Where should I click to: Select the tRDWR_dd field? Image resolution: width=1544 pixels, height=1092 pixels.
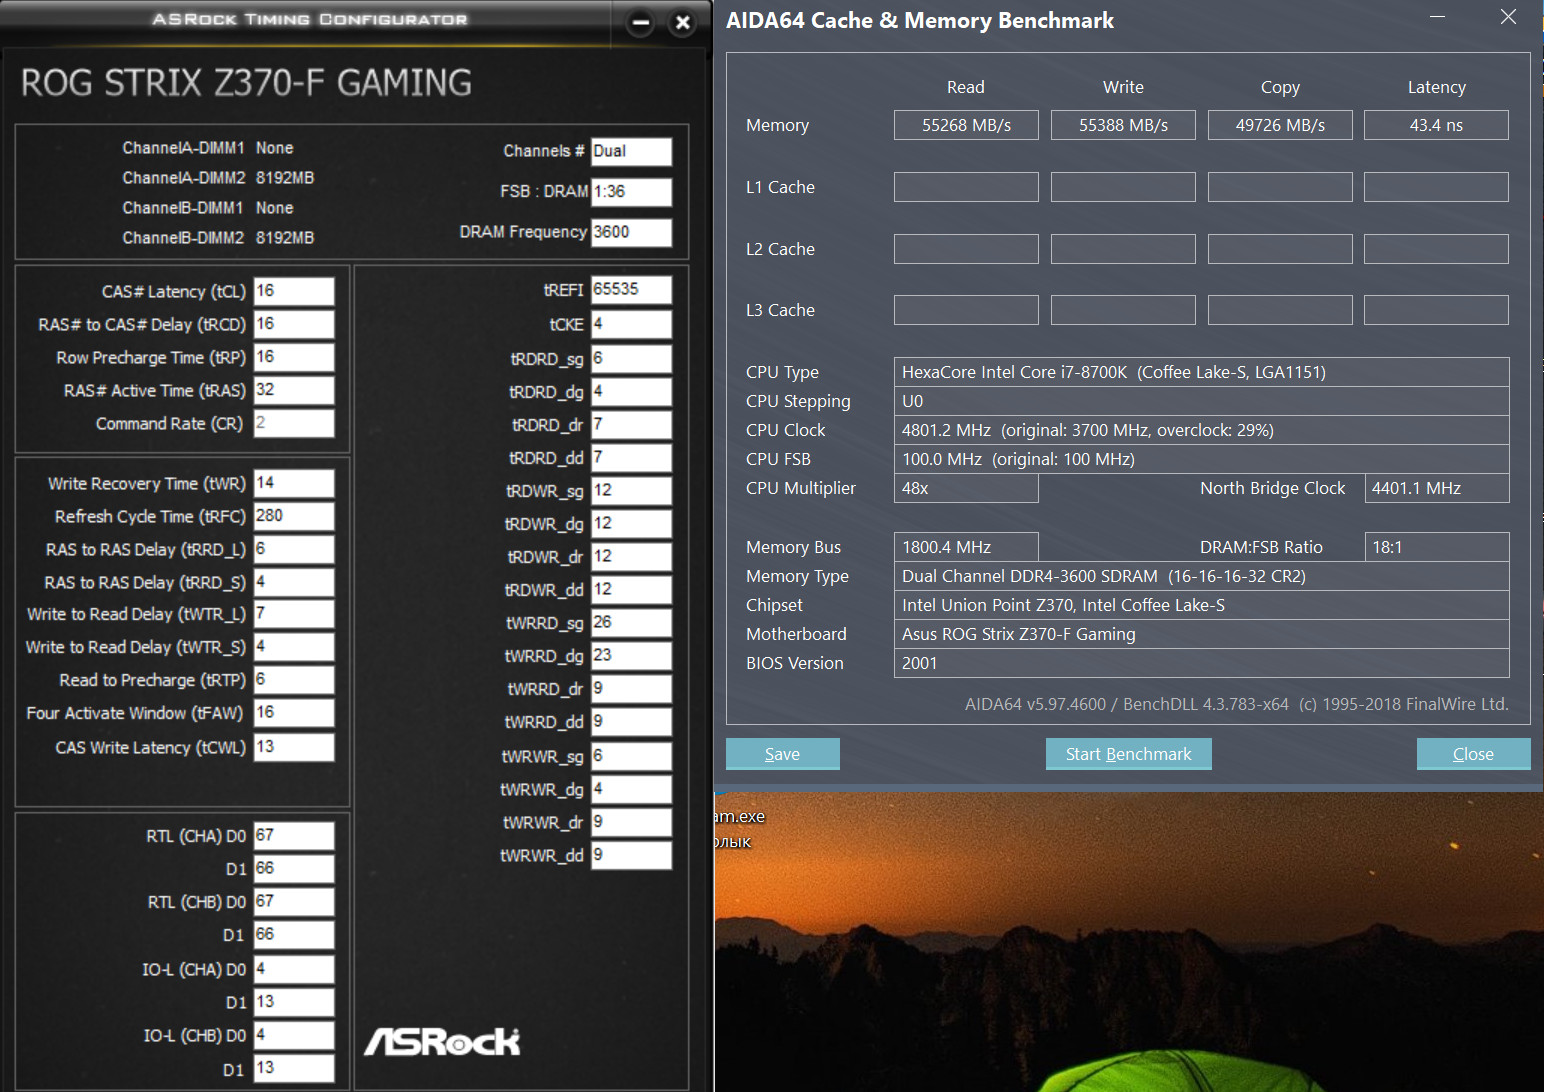(x=631, y=590)
